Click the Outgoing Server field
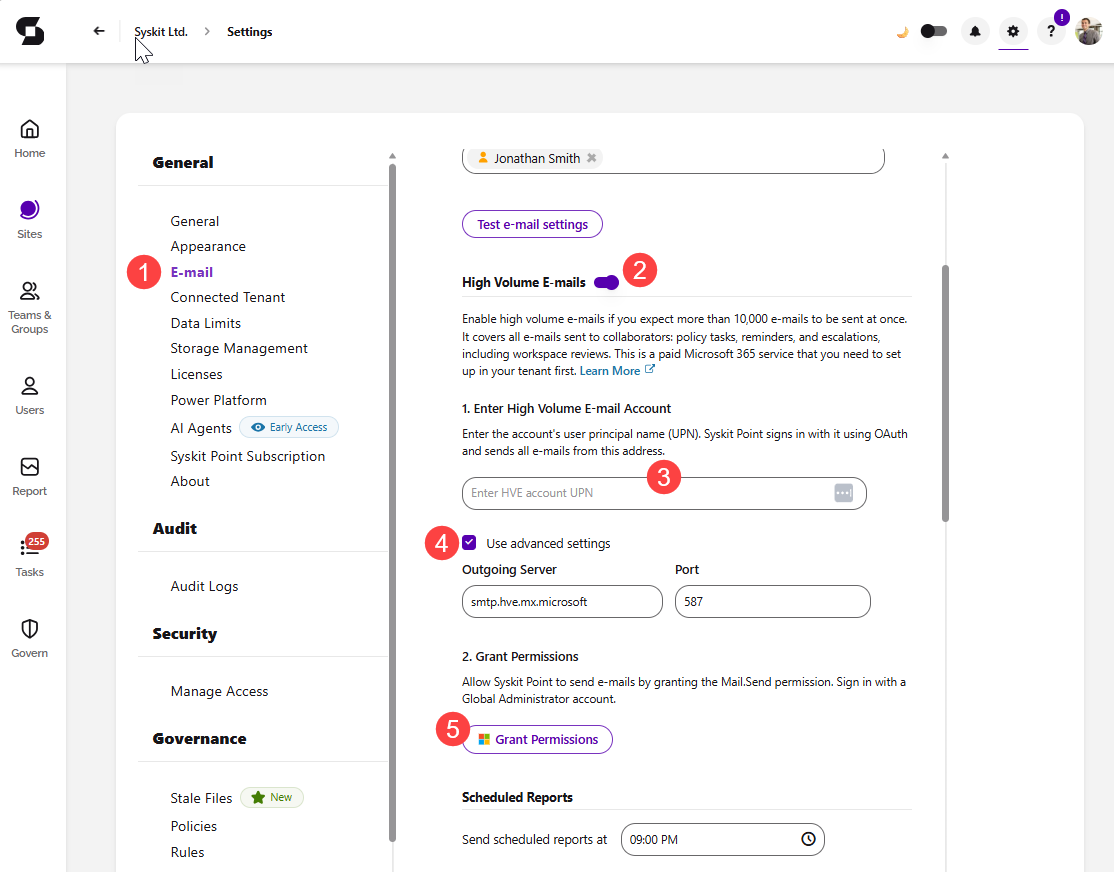The image size is (1114, 872). pos(562,602)
